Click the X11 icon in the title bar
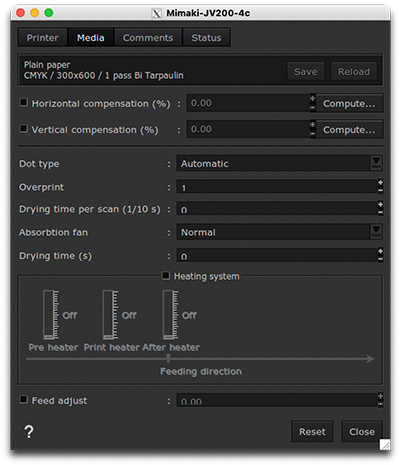Screen dimensions: 400x465 point(157,13)
